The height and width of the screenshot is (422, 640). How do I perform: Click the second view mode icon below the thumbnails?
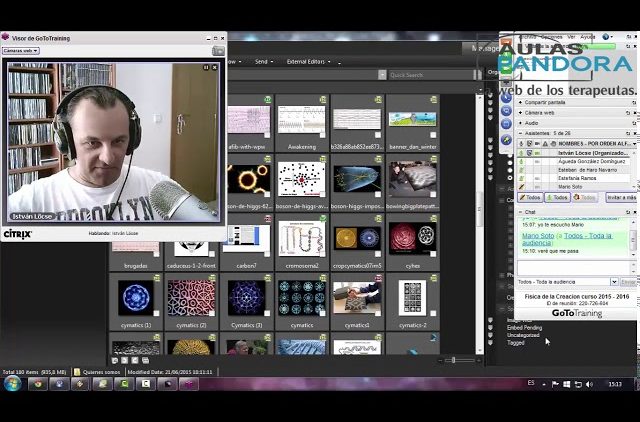pyautogui.click(x=124, y=360)
